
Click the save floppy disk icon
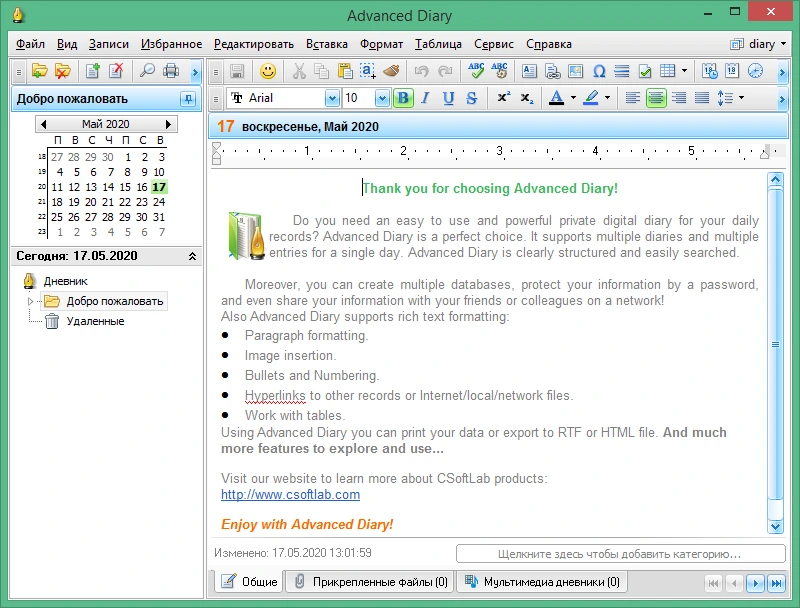point(237,71)
